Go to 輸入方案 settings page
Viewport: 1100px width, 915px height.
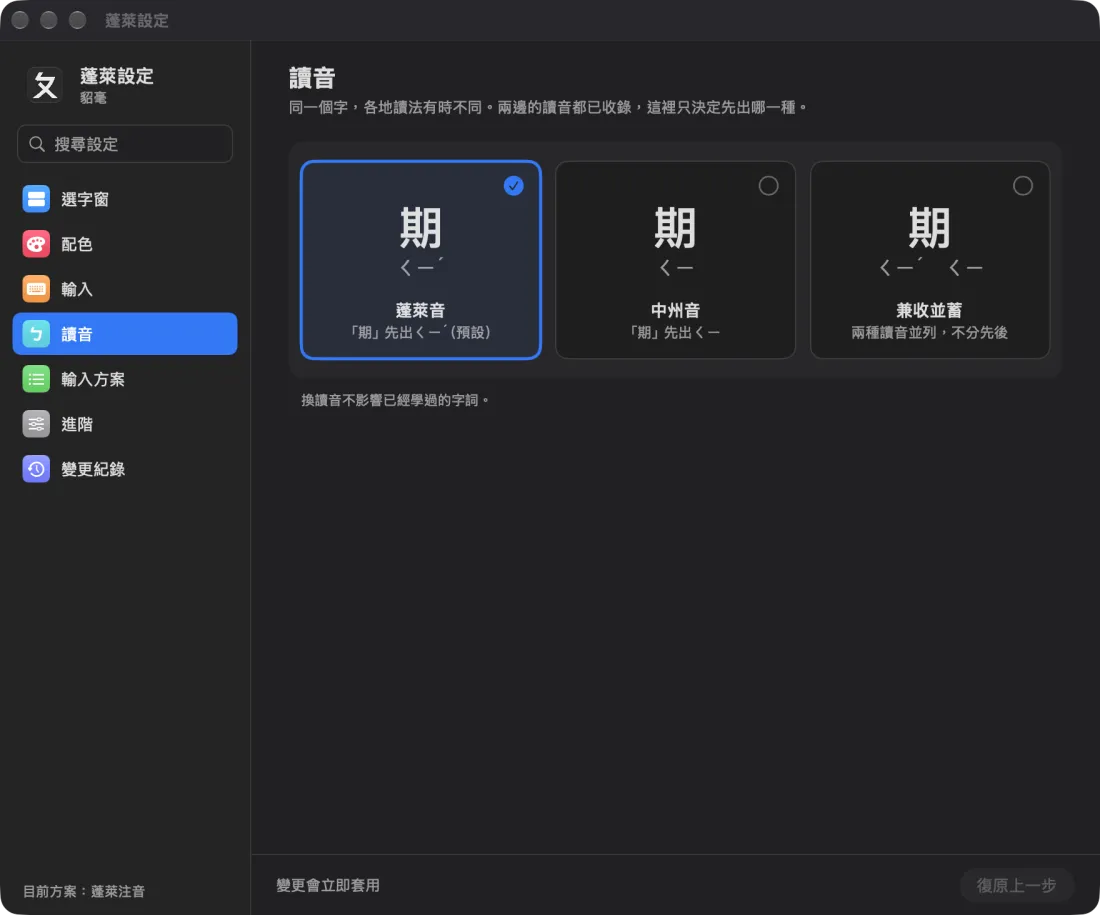tap(125, 379)
